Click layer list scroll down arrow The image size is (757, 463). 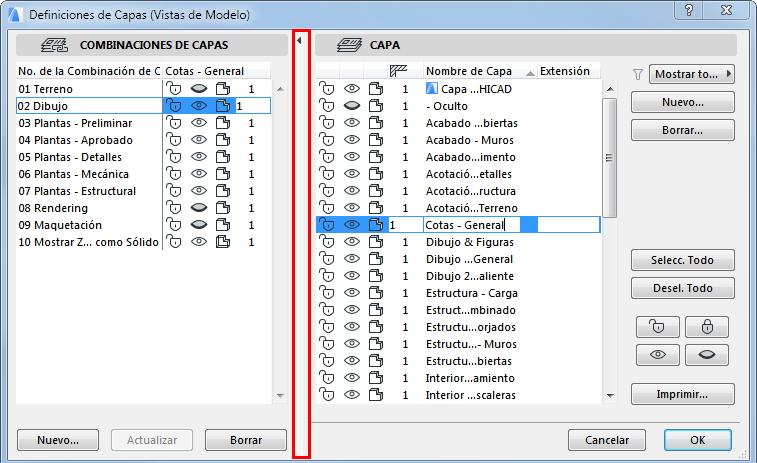click(610, 395)
